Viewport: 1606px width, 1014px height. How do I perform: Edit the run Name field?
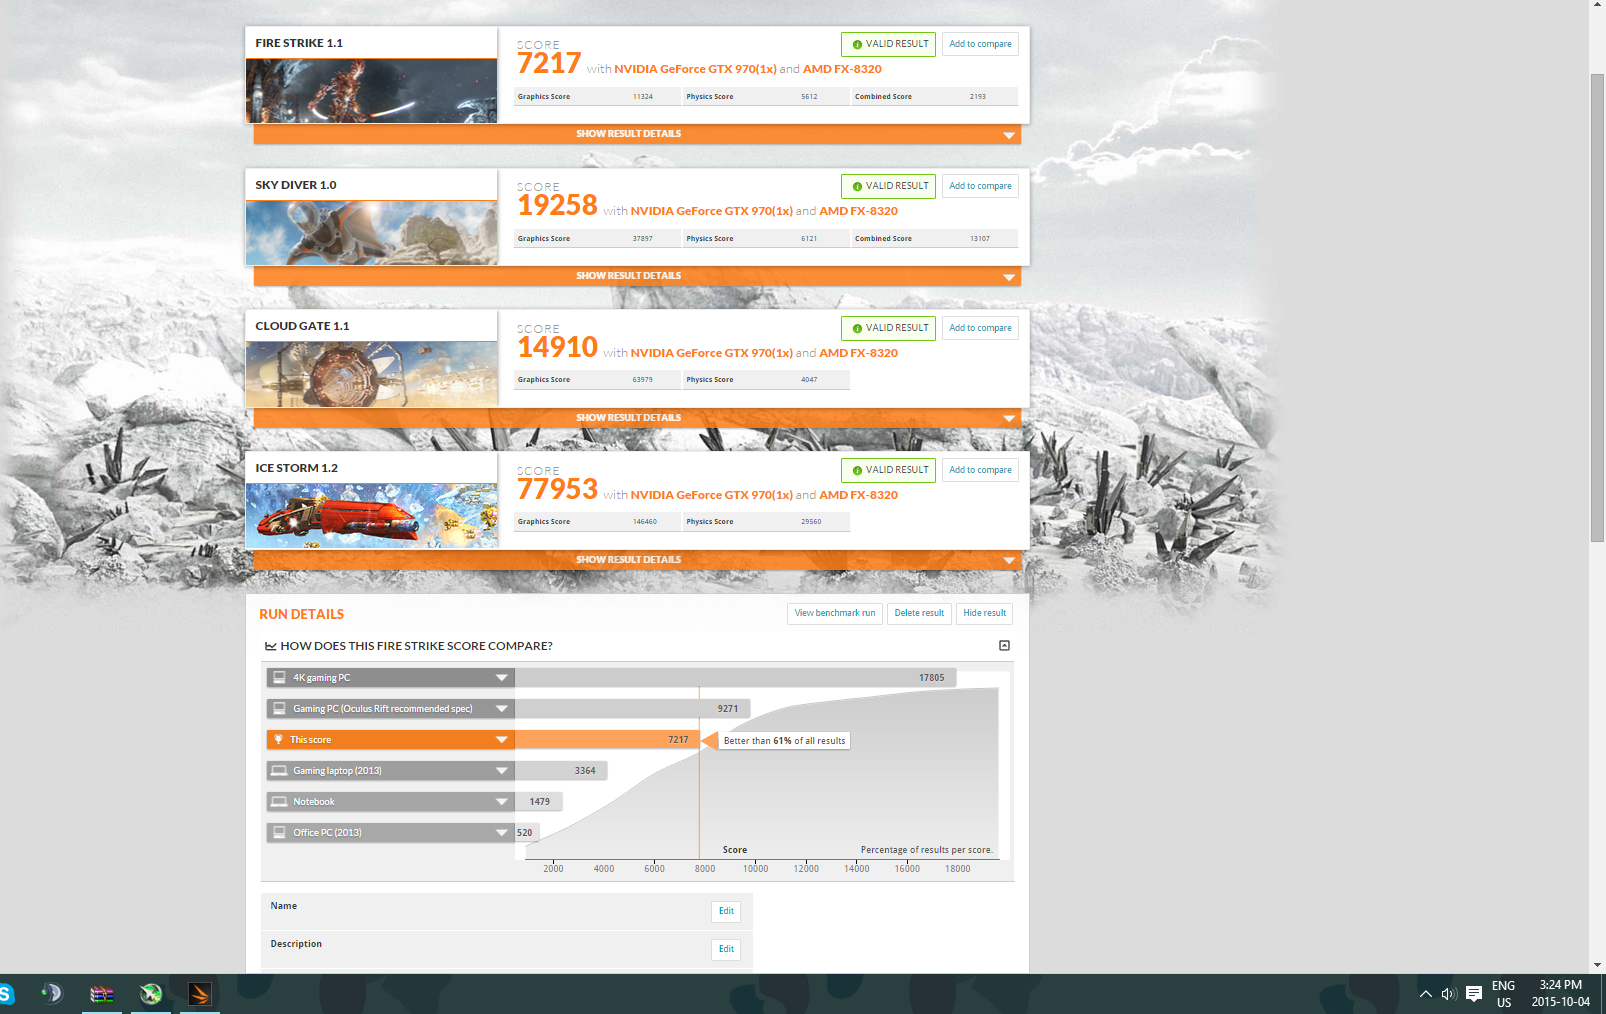726,911
